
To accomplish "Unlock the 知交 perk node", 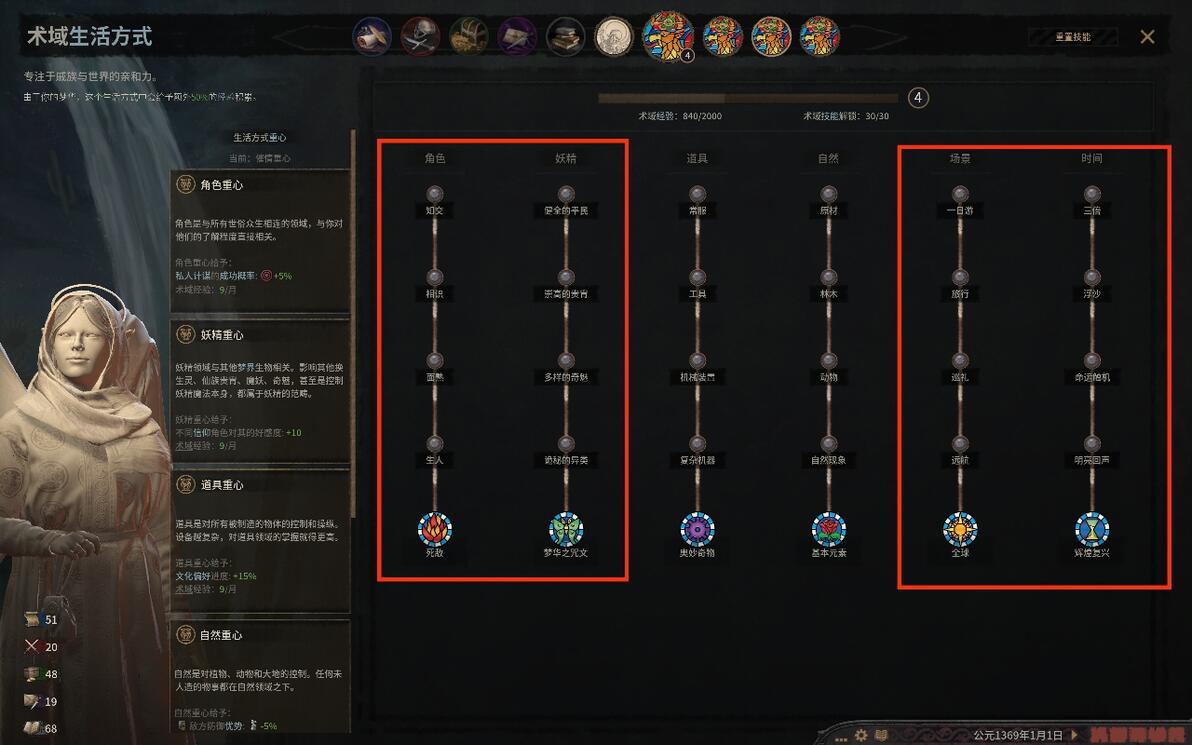I will tap(435, 194).
